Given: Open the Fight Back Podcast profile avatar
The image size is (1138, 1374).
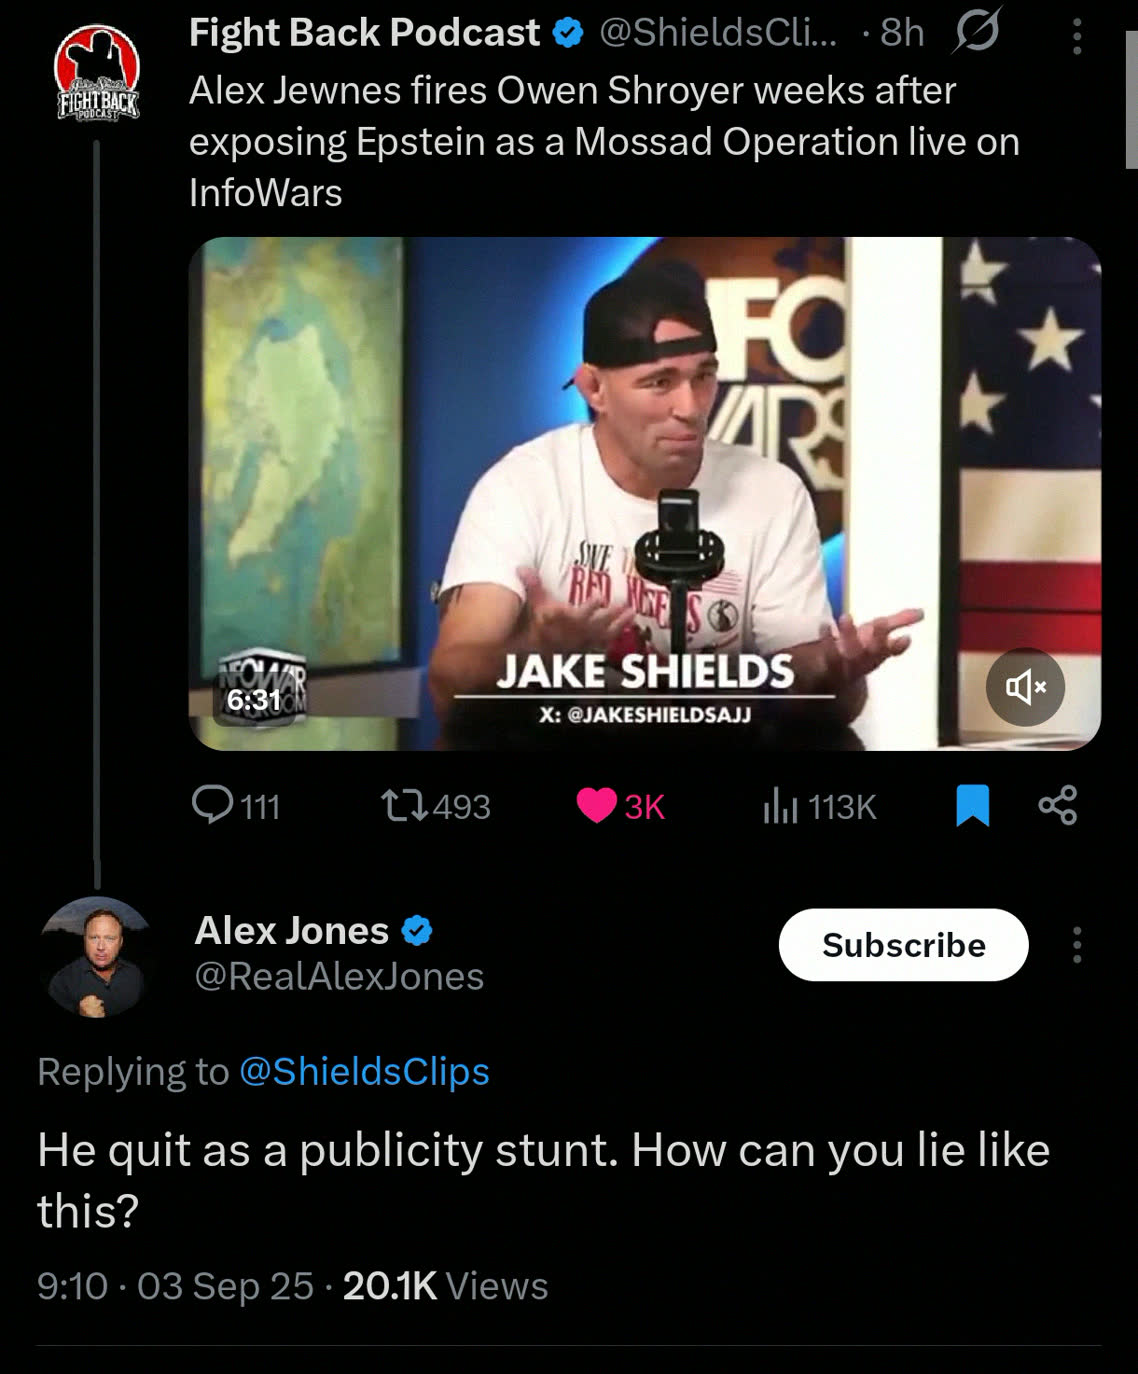Looking at the screenshot, I should (96, 73).
